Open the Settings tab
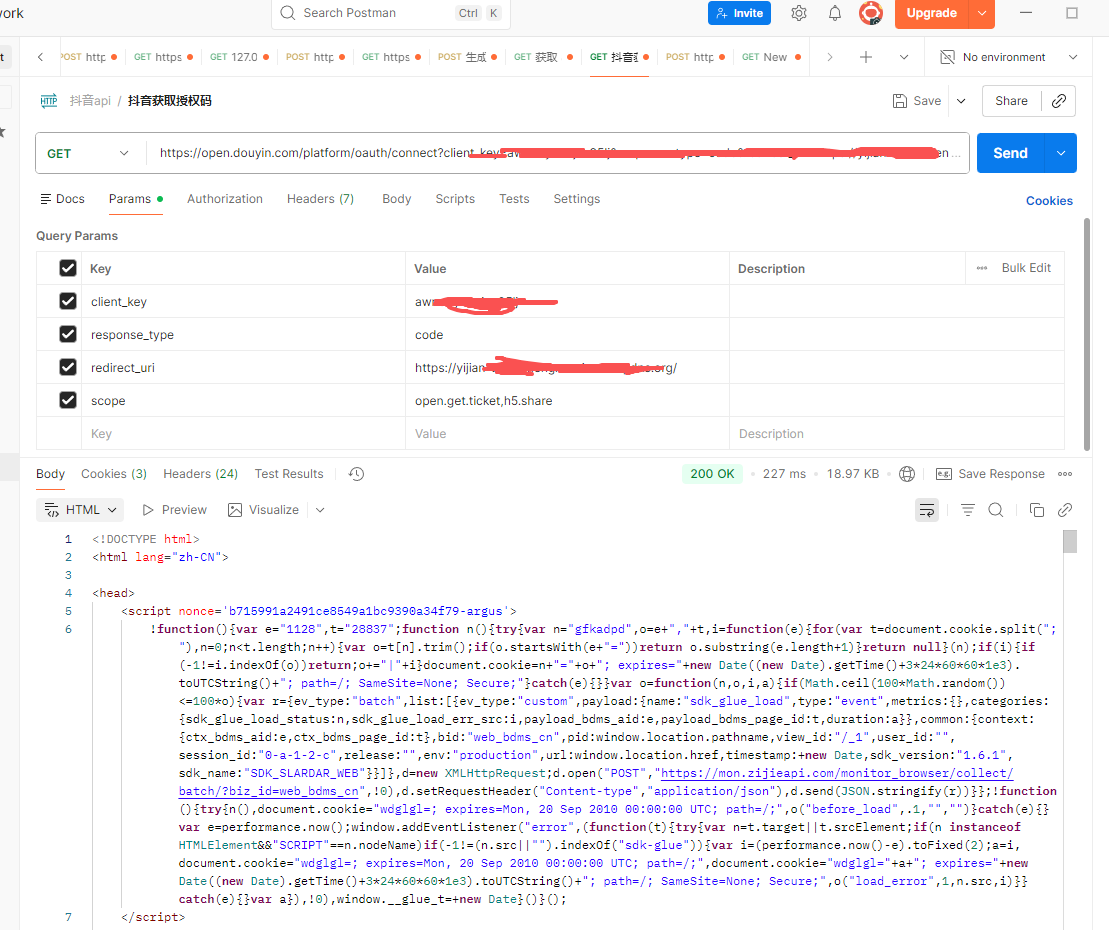 (x=576, y=199)
